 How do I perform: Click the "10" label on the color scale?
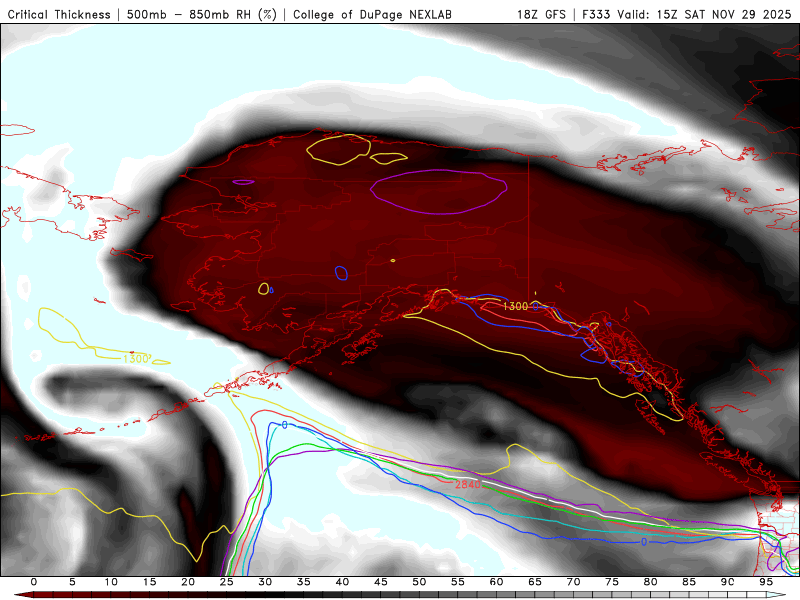tap(111, 582)
